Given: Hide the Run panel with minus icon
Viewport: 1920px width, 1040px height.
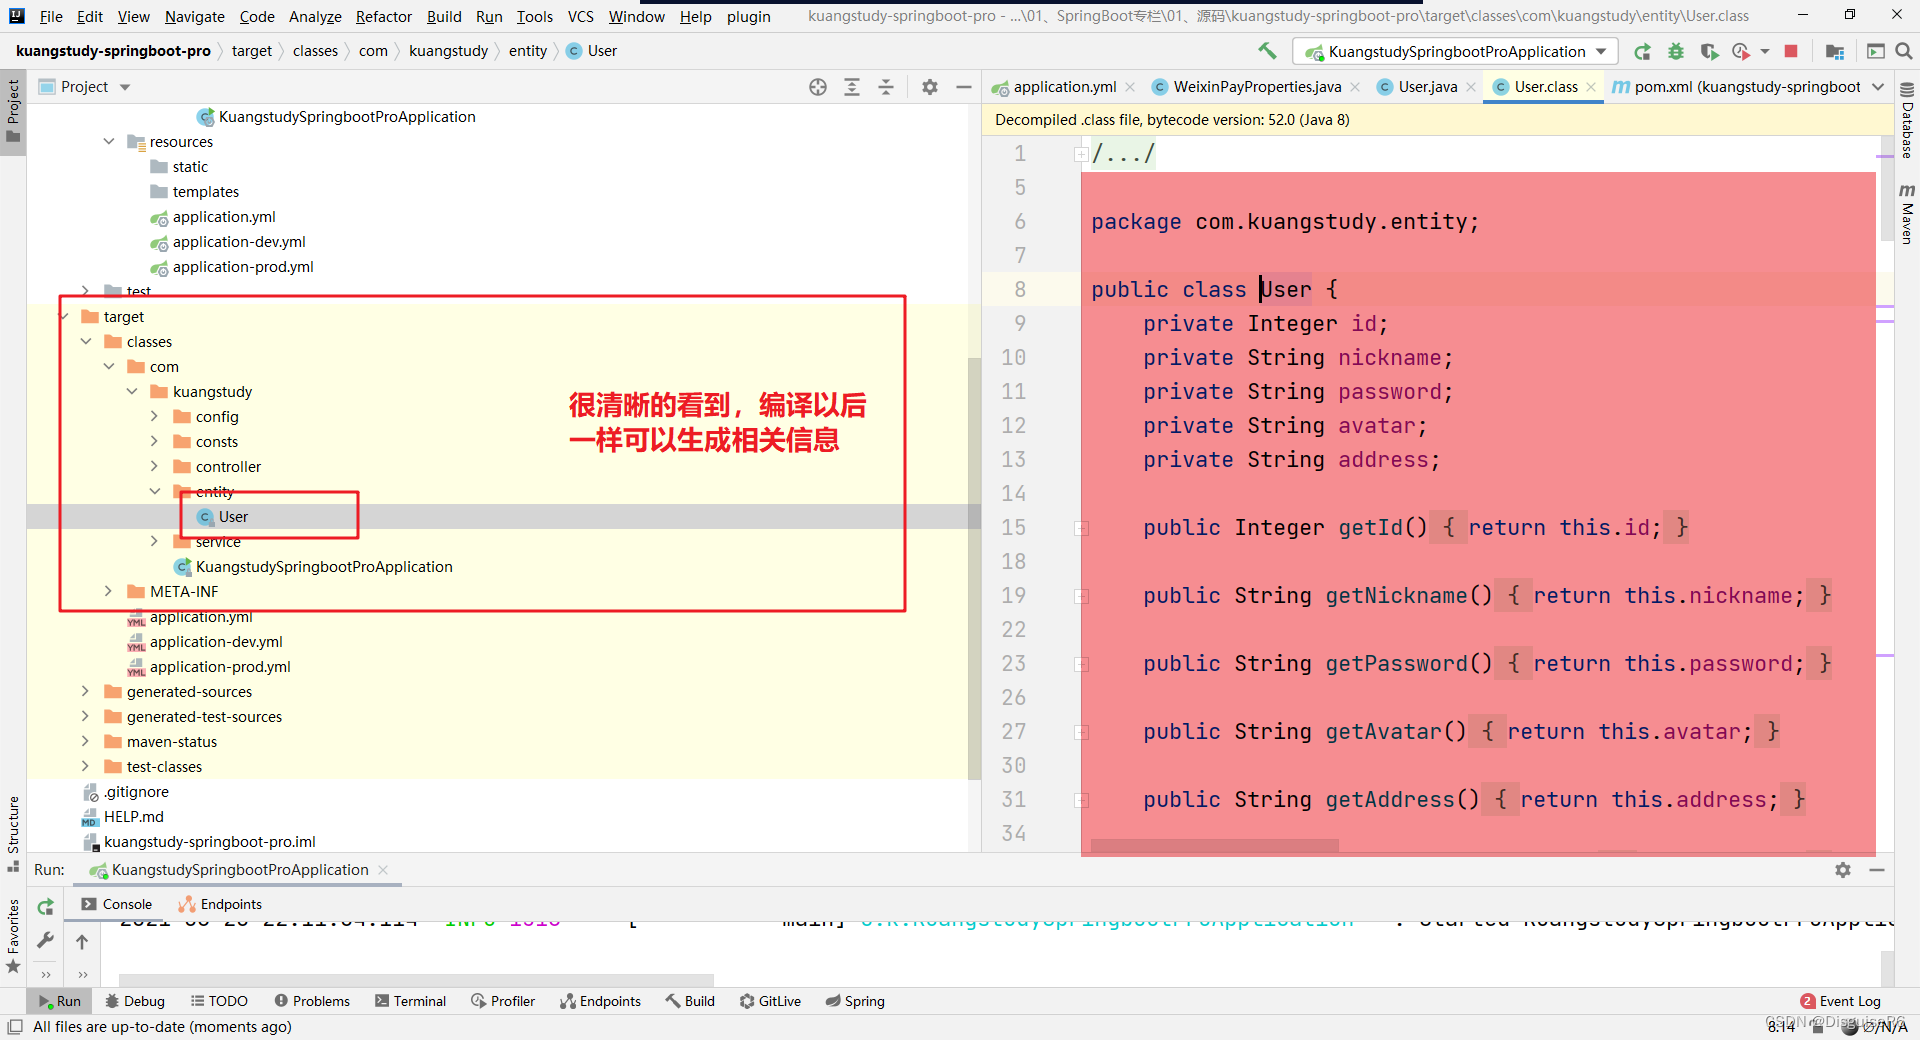Looking at the screenshot, I should [x=1877, y=870].
